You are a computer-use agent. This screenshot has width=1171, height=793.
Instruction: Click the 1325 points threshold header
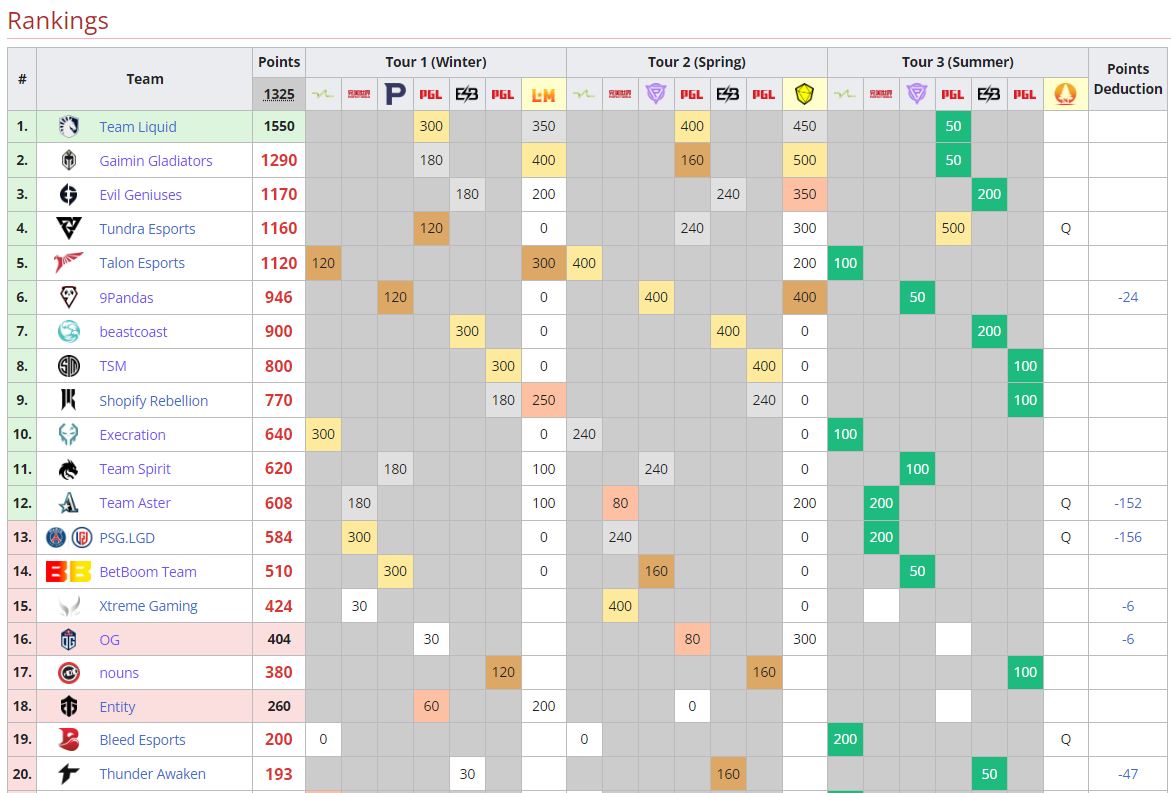point(279,94)
